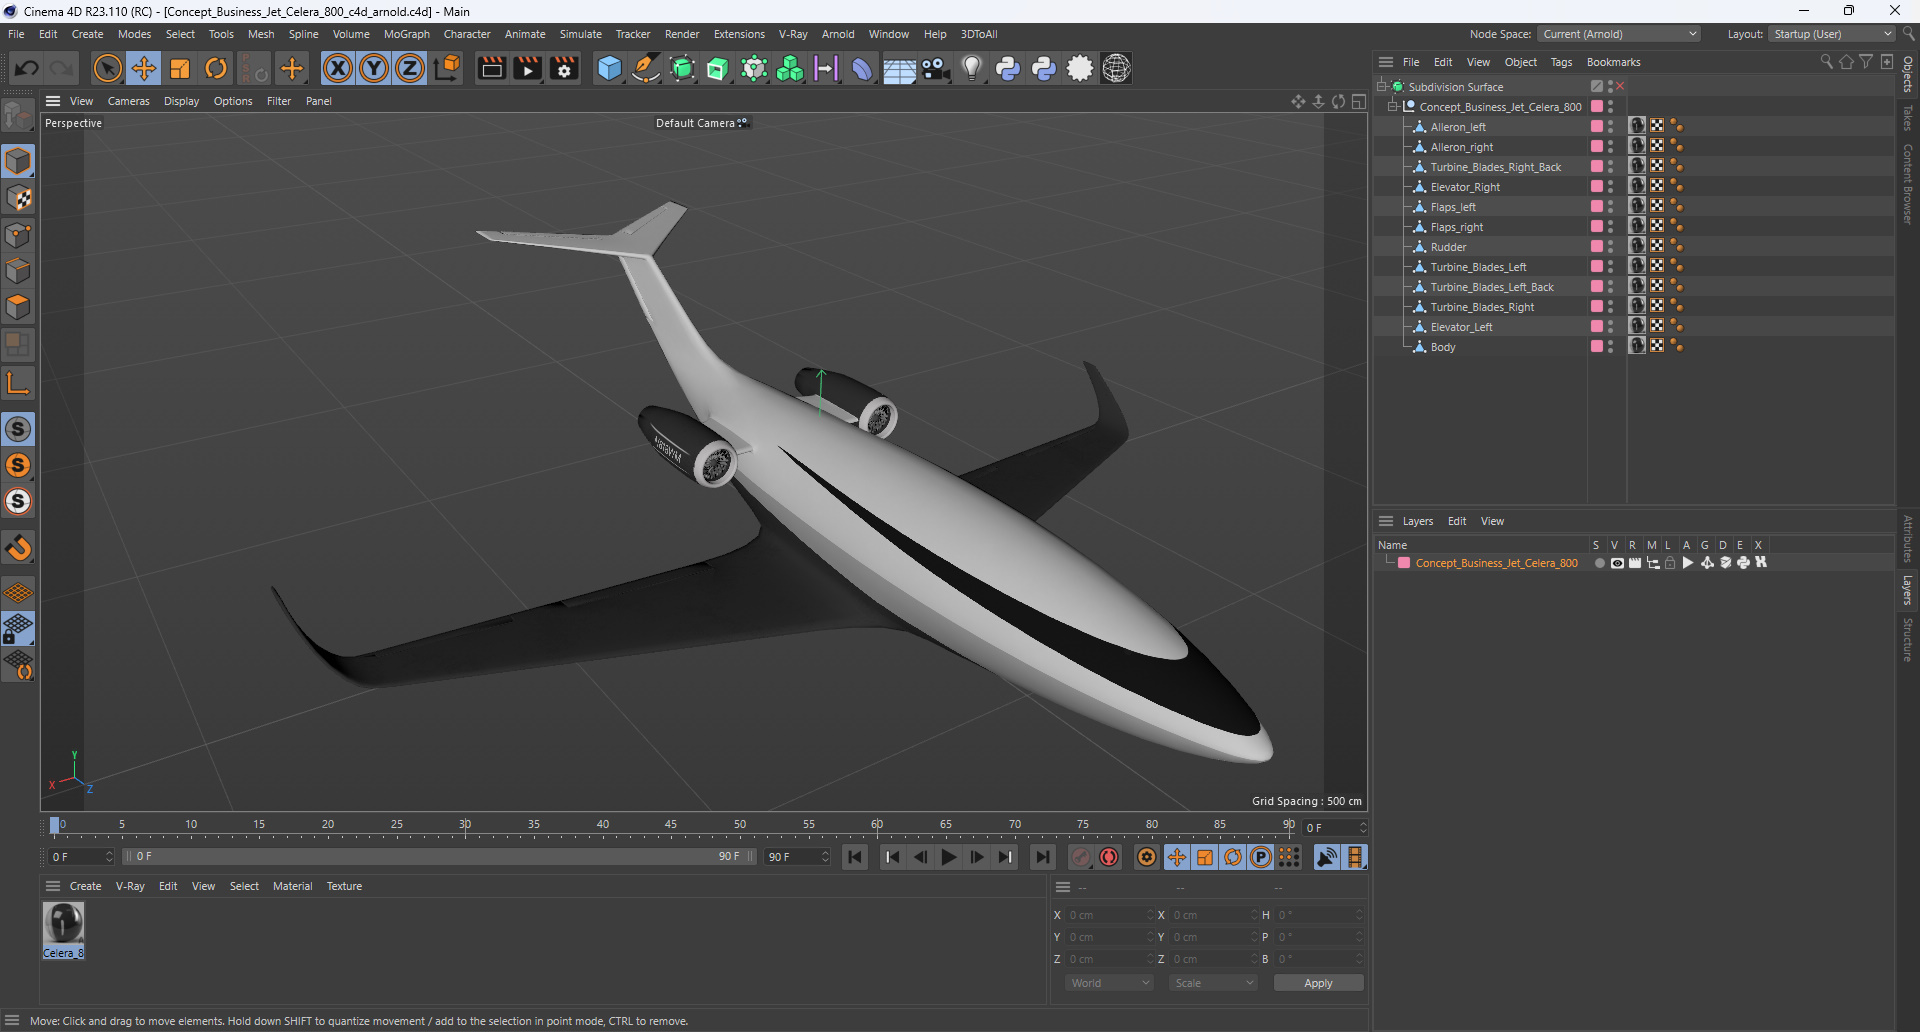This screenshot has width=1920, height=1032.
Task: Open the Scale dropdown in coordinates
Action: click(1214, 983)
